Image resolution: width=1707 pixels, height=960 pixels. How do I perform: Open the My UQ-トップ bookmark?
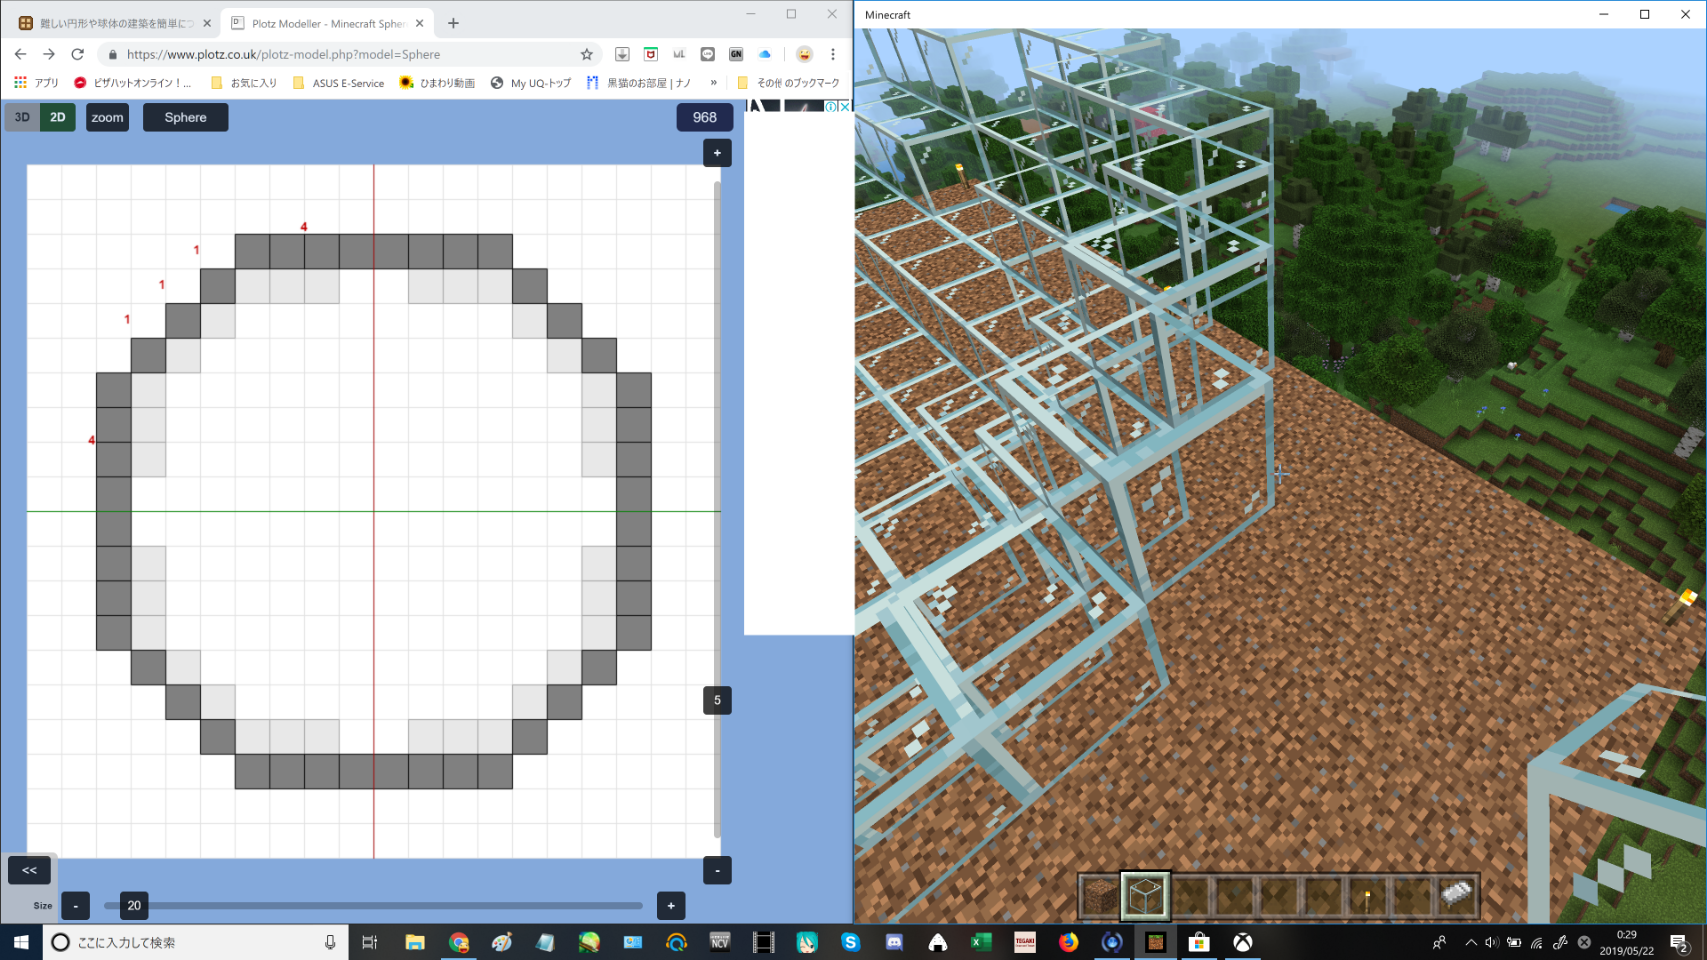[531, 83]
